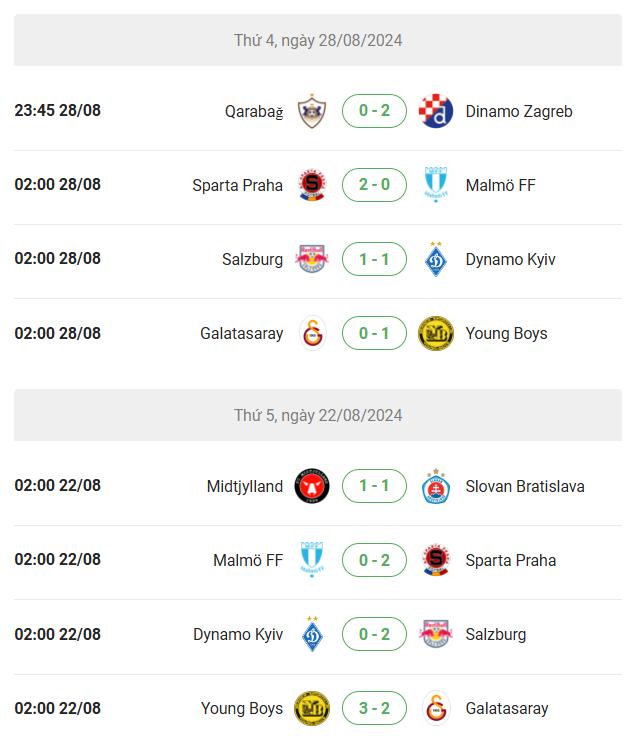Click the Dynamo Kyiv diamond crest on 28/08

click(x=435, y=259)
